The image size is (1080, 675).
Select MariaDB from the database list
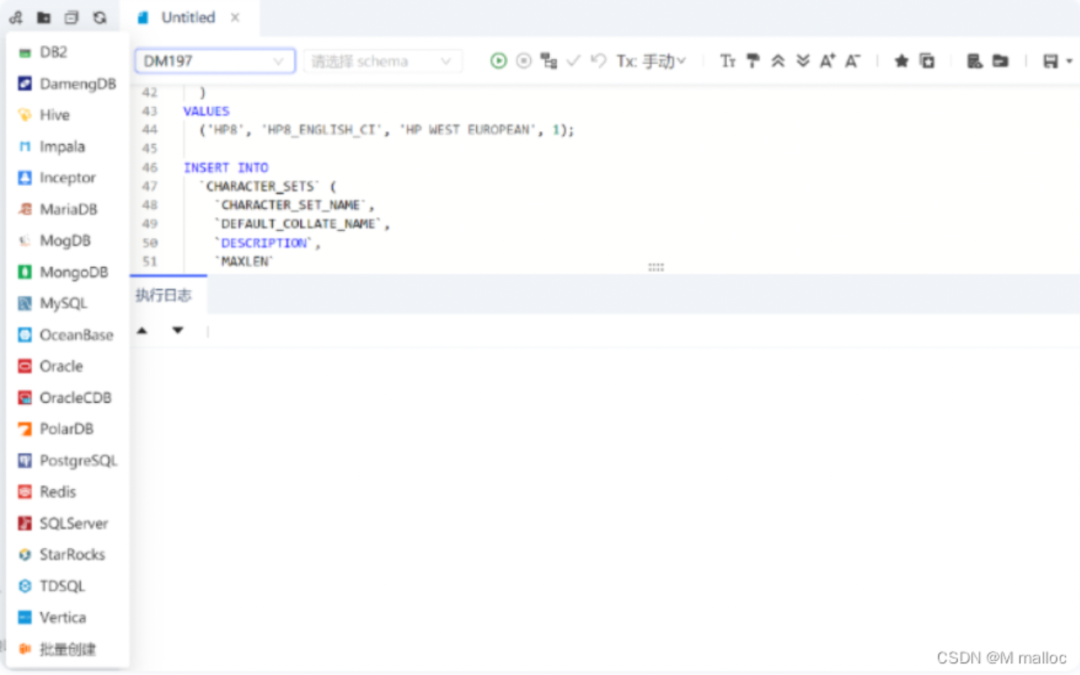[x=68, y=209]
